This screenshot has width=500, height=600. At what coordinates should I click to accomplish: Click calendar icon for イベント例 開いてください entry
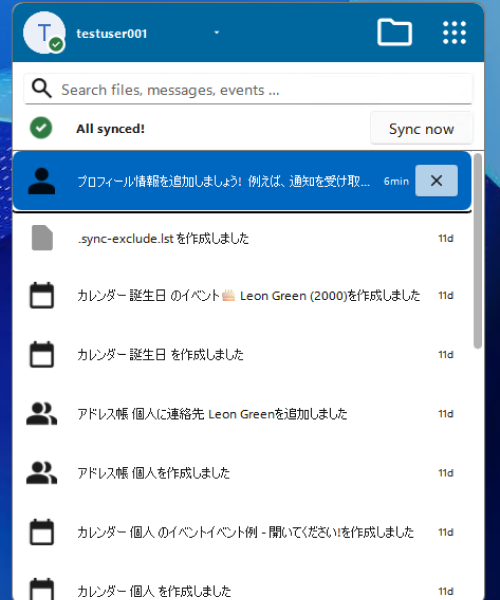42,532
